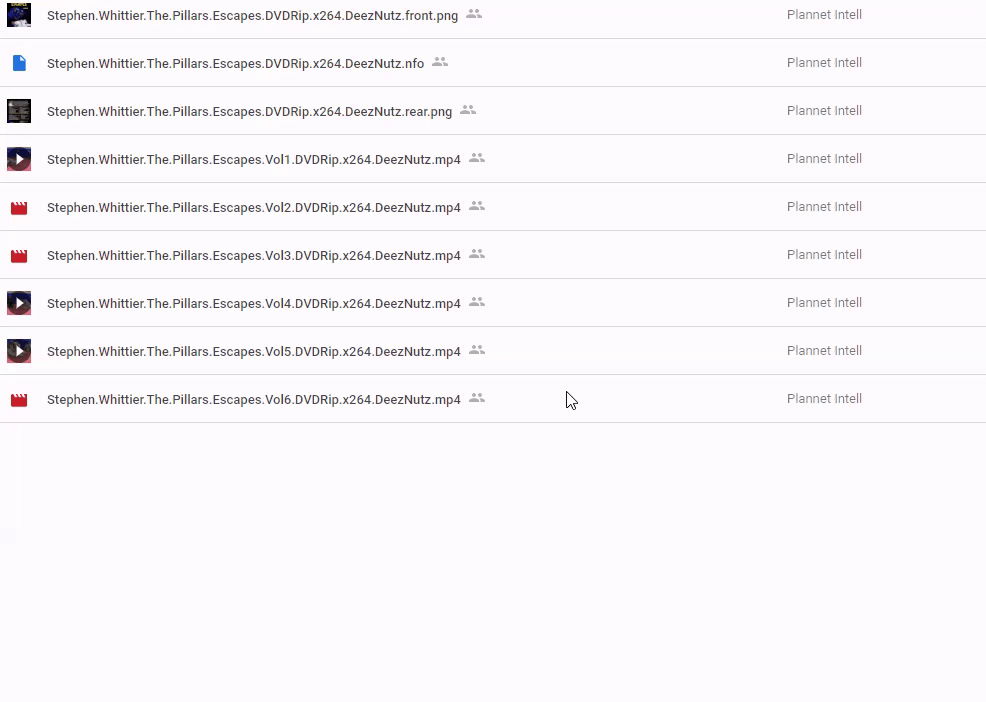Click the red video icon for Vol3

(x=19, y=256)
